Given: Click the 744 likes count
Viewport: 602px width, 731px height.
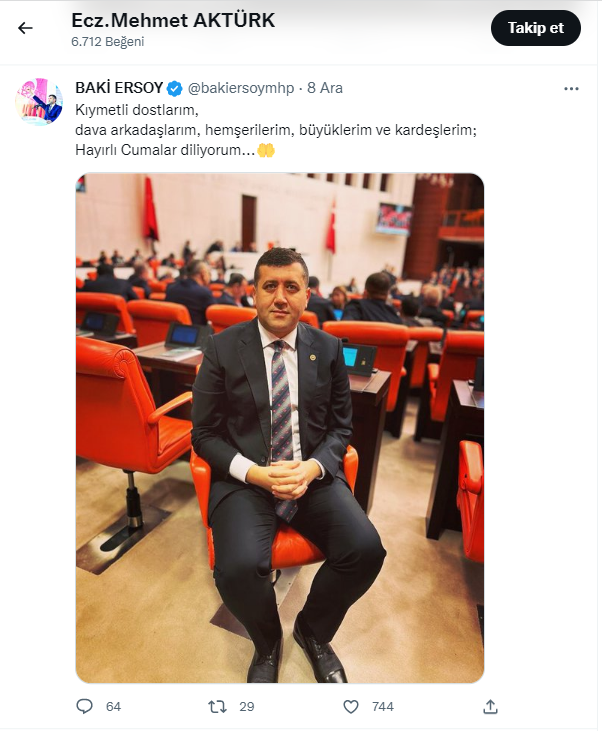Looking at the screenshot, I should [383, 707].
